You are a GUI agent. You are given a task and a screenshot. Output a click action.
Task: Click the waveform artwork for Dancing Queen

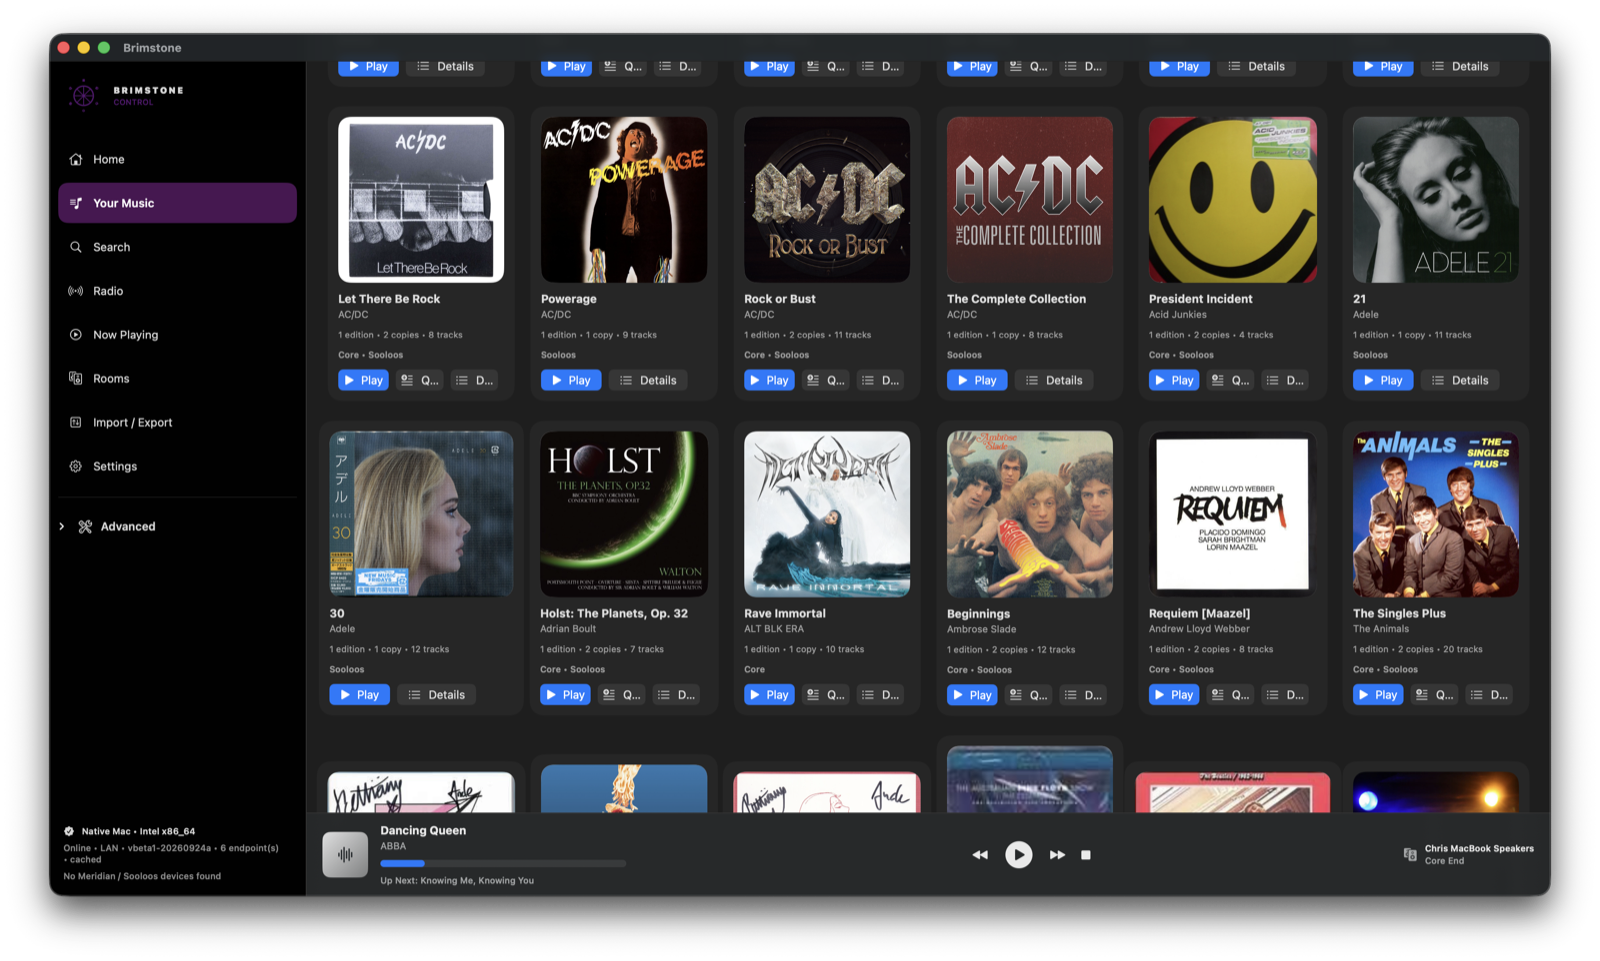(x=345, y=854)
